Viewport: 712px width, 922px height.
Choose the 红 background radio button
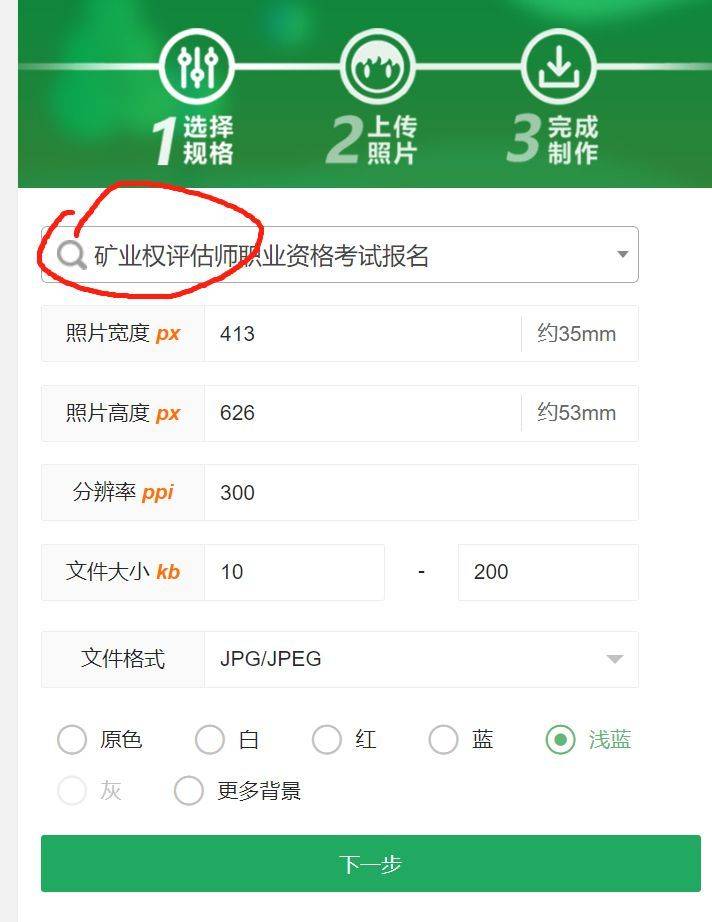[x=327, y=739]
